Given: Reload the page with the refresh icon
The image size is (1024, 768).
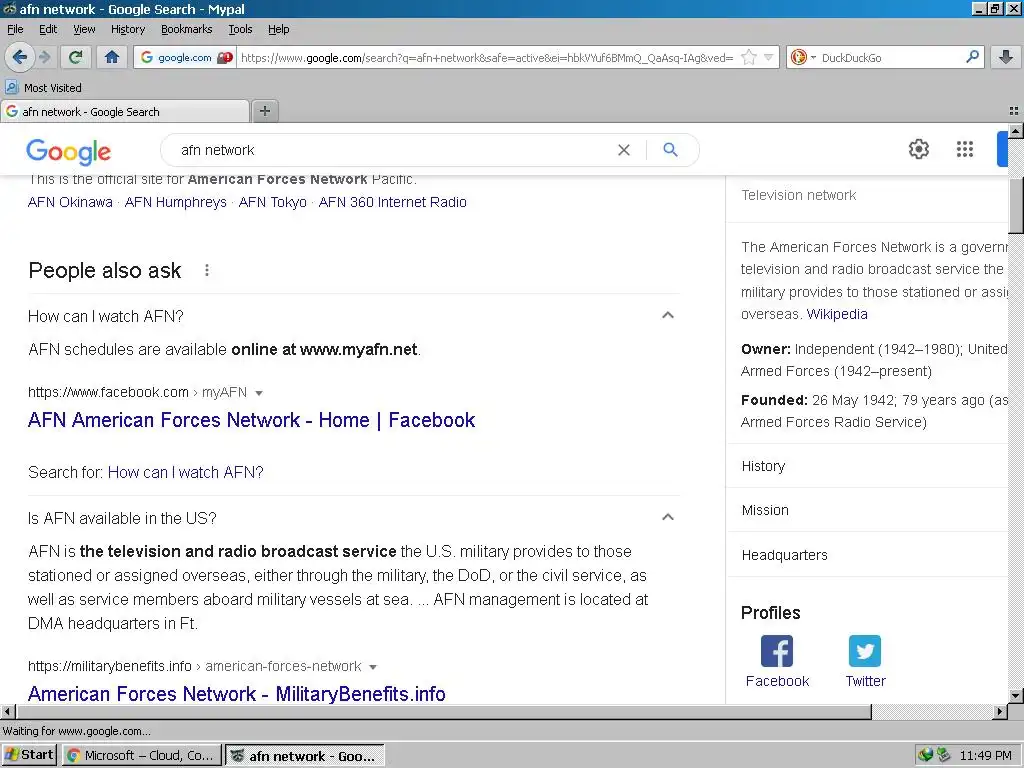Looking at the screenshot, I should 76,57.
